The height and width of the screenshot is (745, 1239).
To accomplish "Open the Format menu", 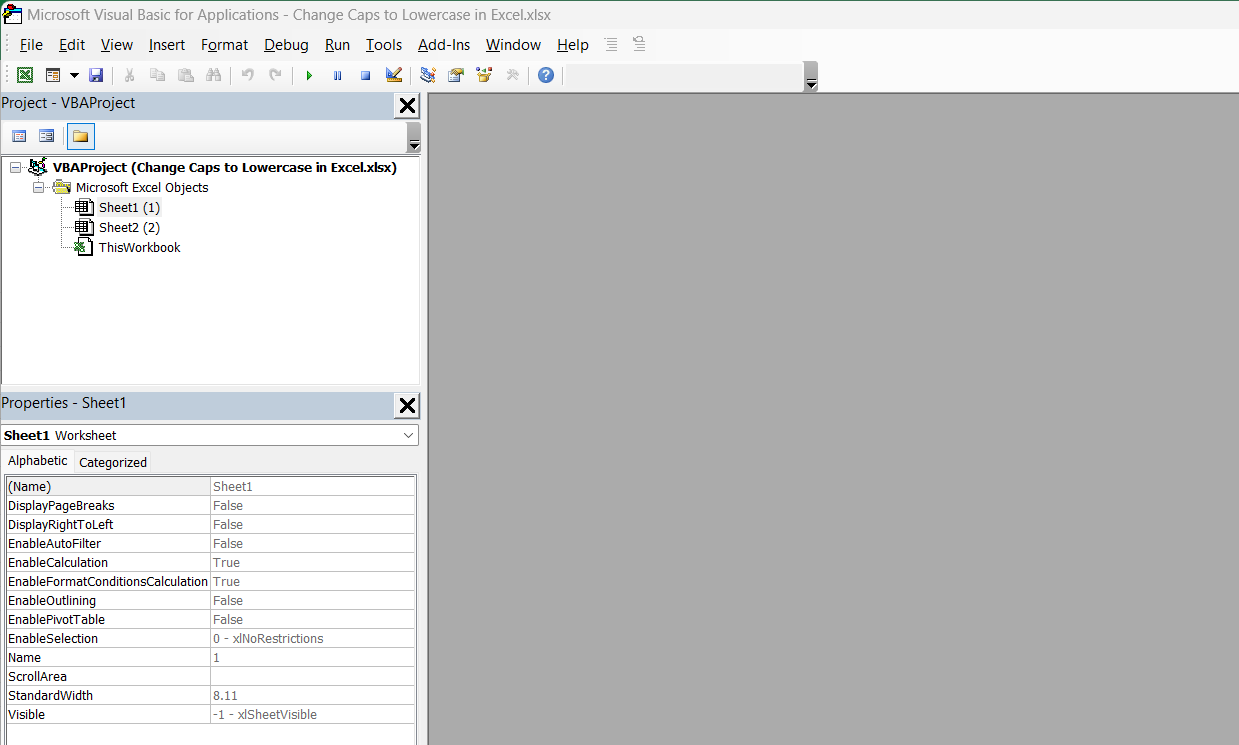I will (x=224, y=45).
